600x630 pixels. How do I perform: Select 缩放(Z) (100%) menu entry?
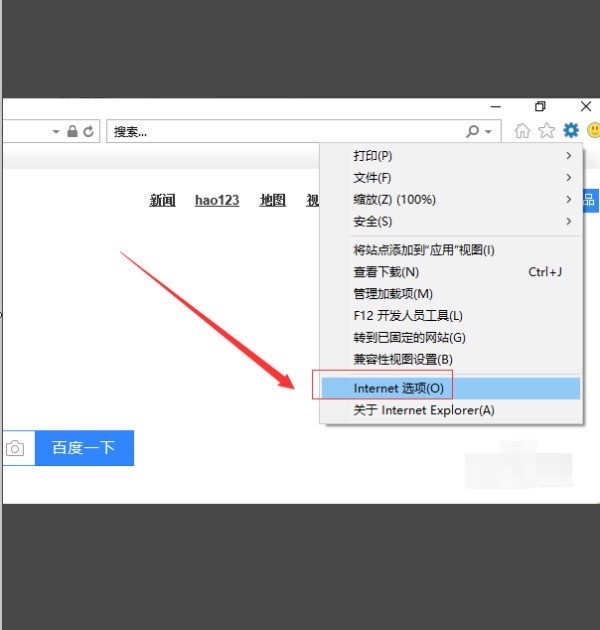click(451, 199)
